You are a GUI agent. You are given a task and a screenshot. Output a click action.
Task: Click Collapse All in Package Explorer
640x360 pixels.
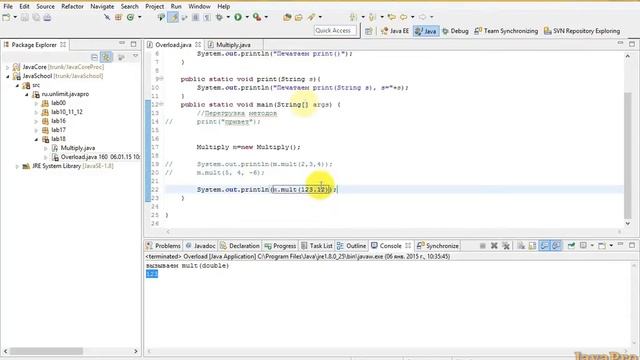[x=94, y=57]
